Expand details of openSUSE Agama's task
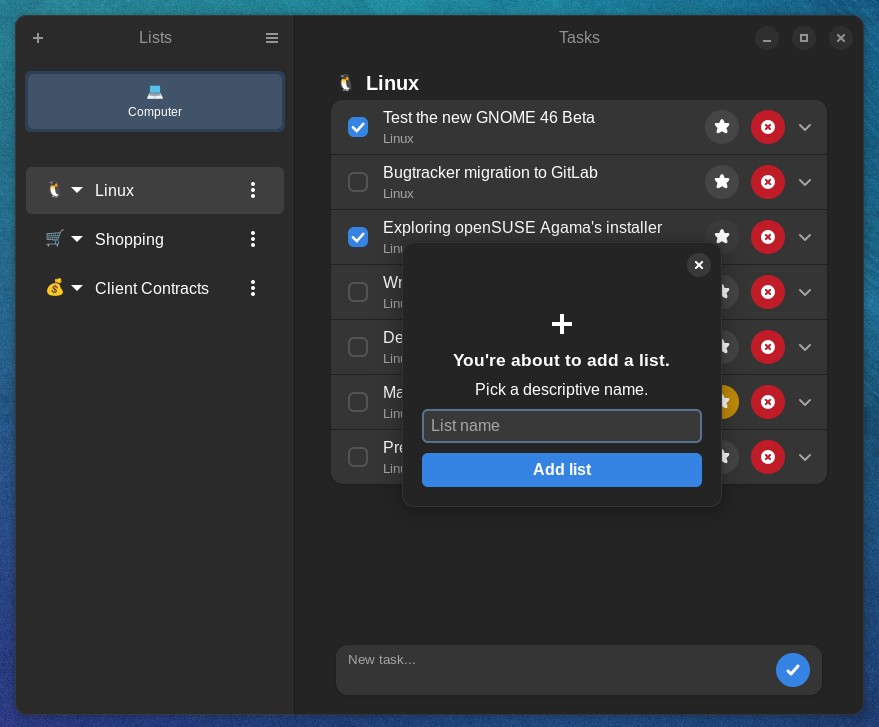The width and height of the screenshot is (879, 727). 805,237
